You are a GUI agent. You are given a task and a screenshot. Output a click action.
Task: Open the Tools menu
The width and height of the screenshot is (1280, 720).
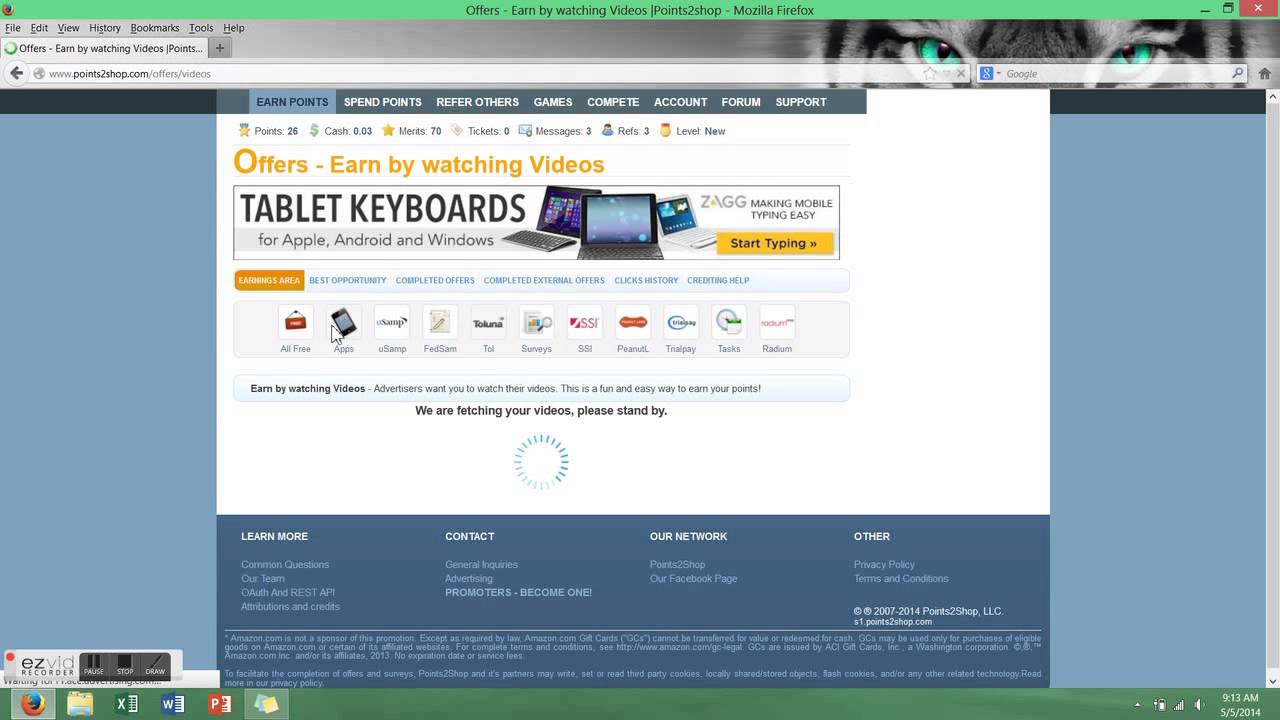(201, 28)
